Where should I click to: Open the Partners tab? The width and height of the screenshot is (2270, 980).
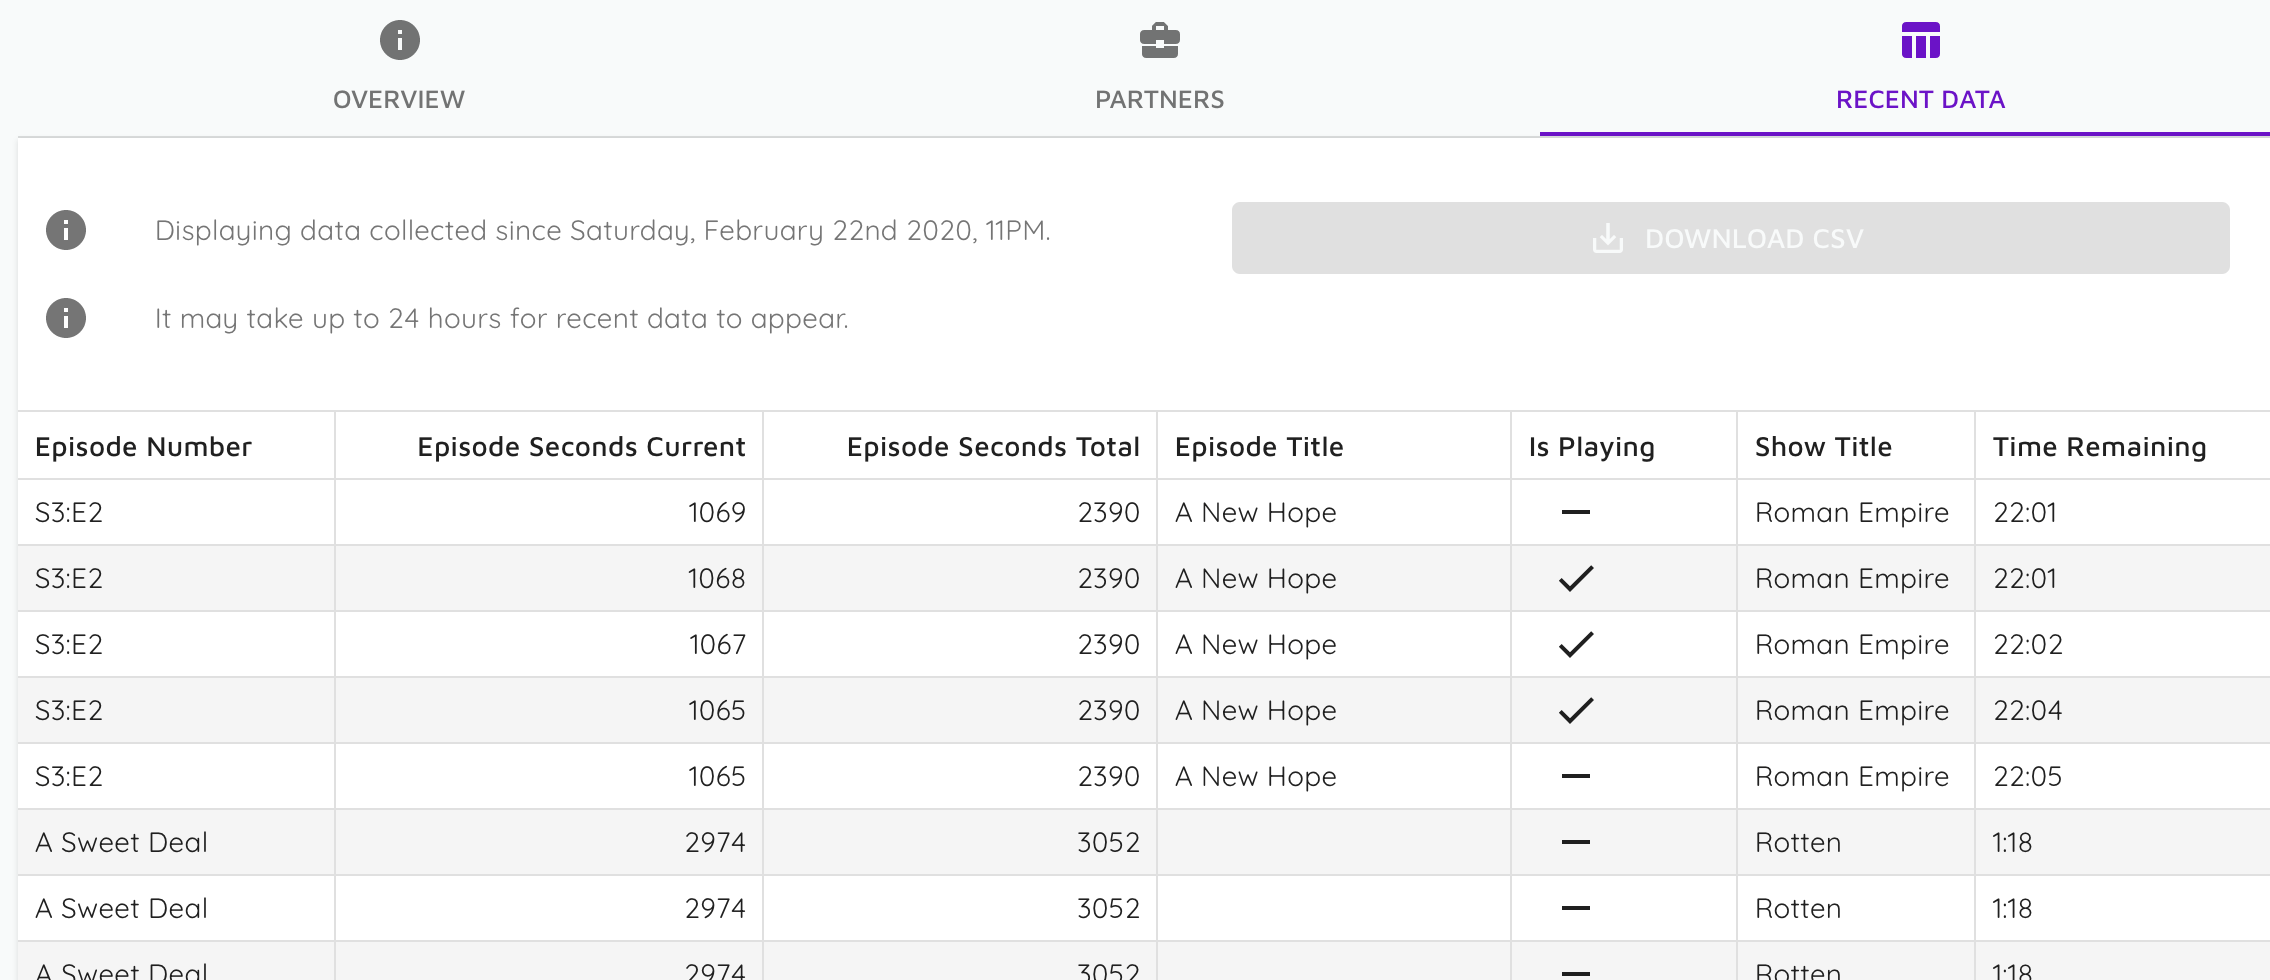click(x=1159, y=99)
